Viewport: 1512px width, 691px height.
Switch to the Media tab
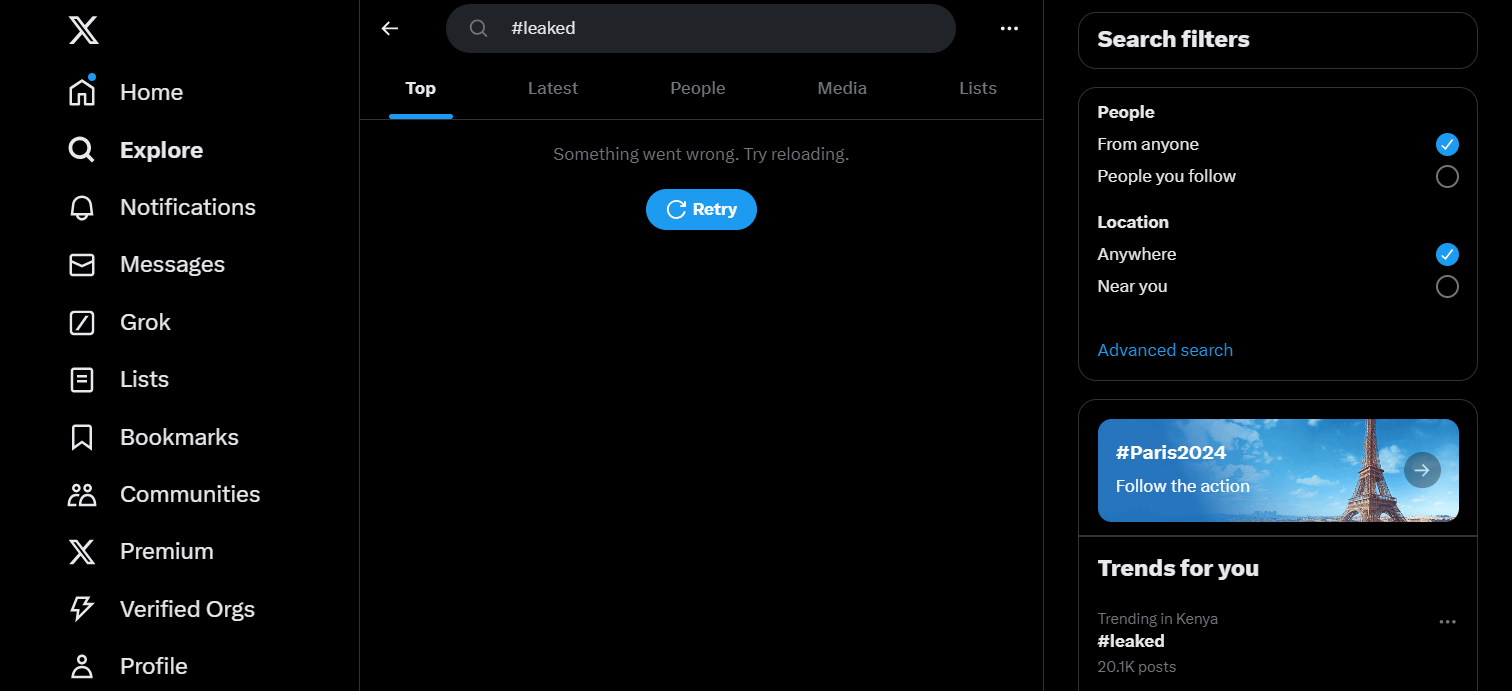(842, 88)
